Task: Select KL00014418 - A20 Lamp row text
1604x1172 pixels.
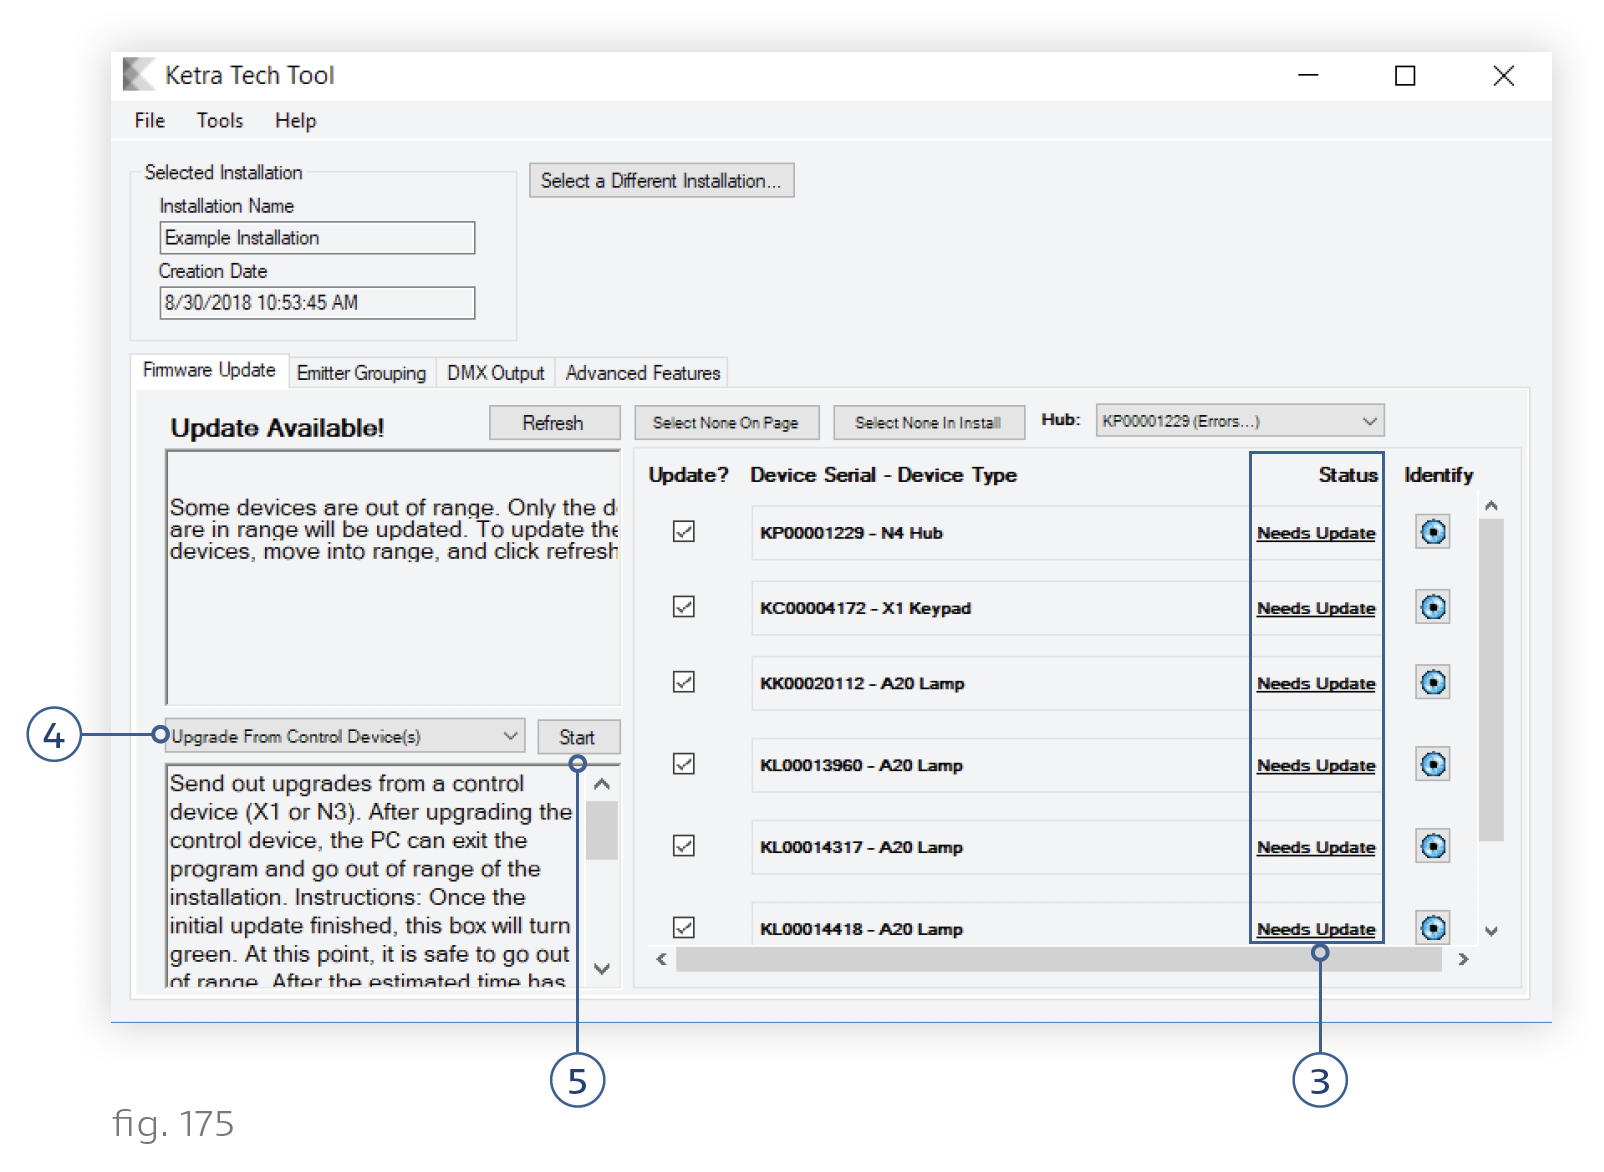Action: 861,929
